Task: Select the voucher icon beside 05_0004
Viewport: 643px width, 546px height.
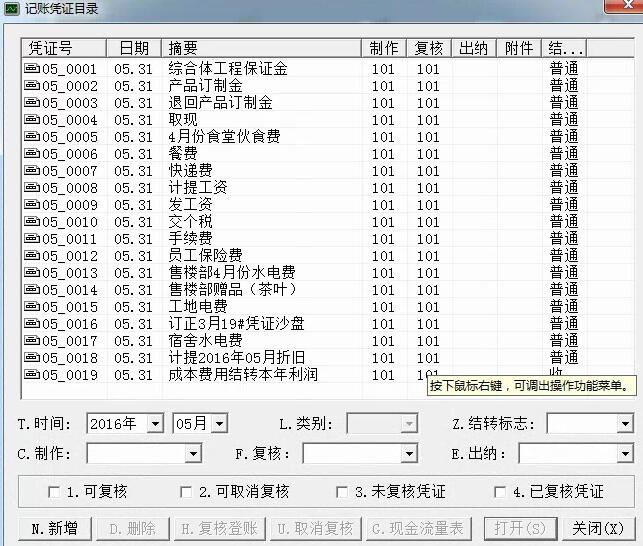Action: tap(32, 120)
